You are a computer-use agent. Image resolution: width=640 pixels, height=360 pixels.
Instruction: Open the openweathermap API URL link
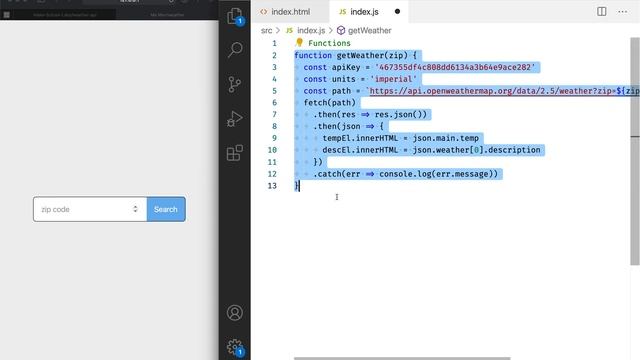[x=504, y=91]
